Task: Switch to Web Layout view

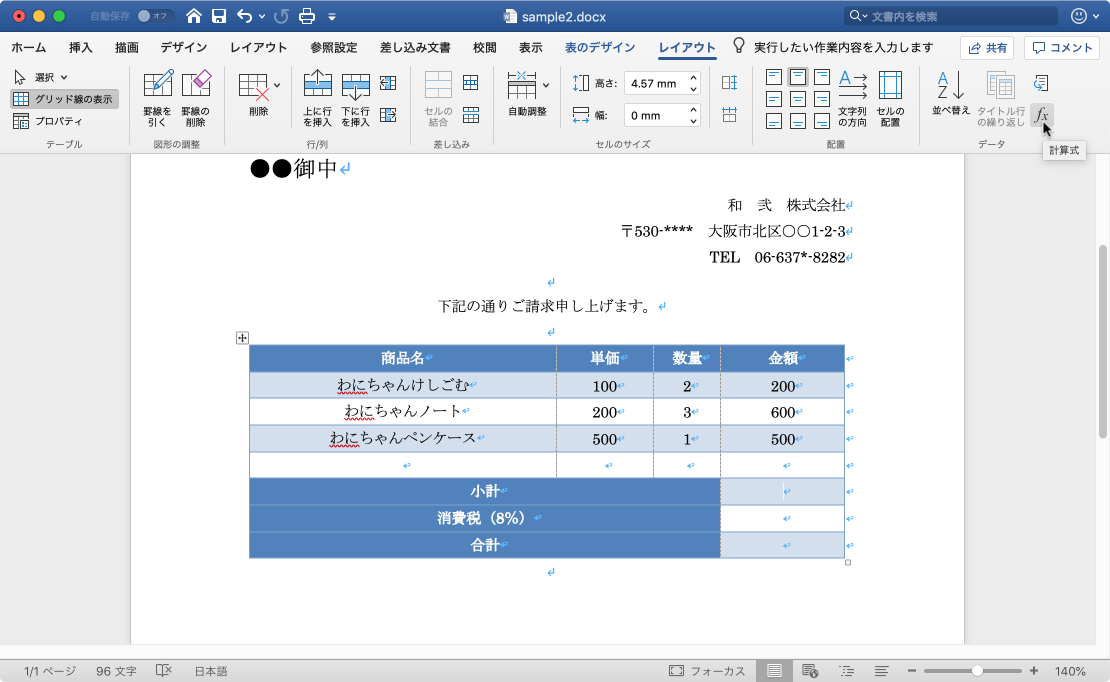Action: pos(811,671)
